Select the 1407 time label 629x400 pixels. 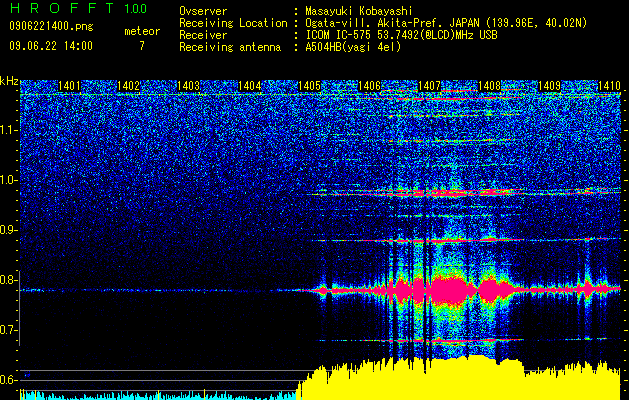tap(429, 86)
